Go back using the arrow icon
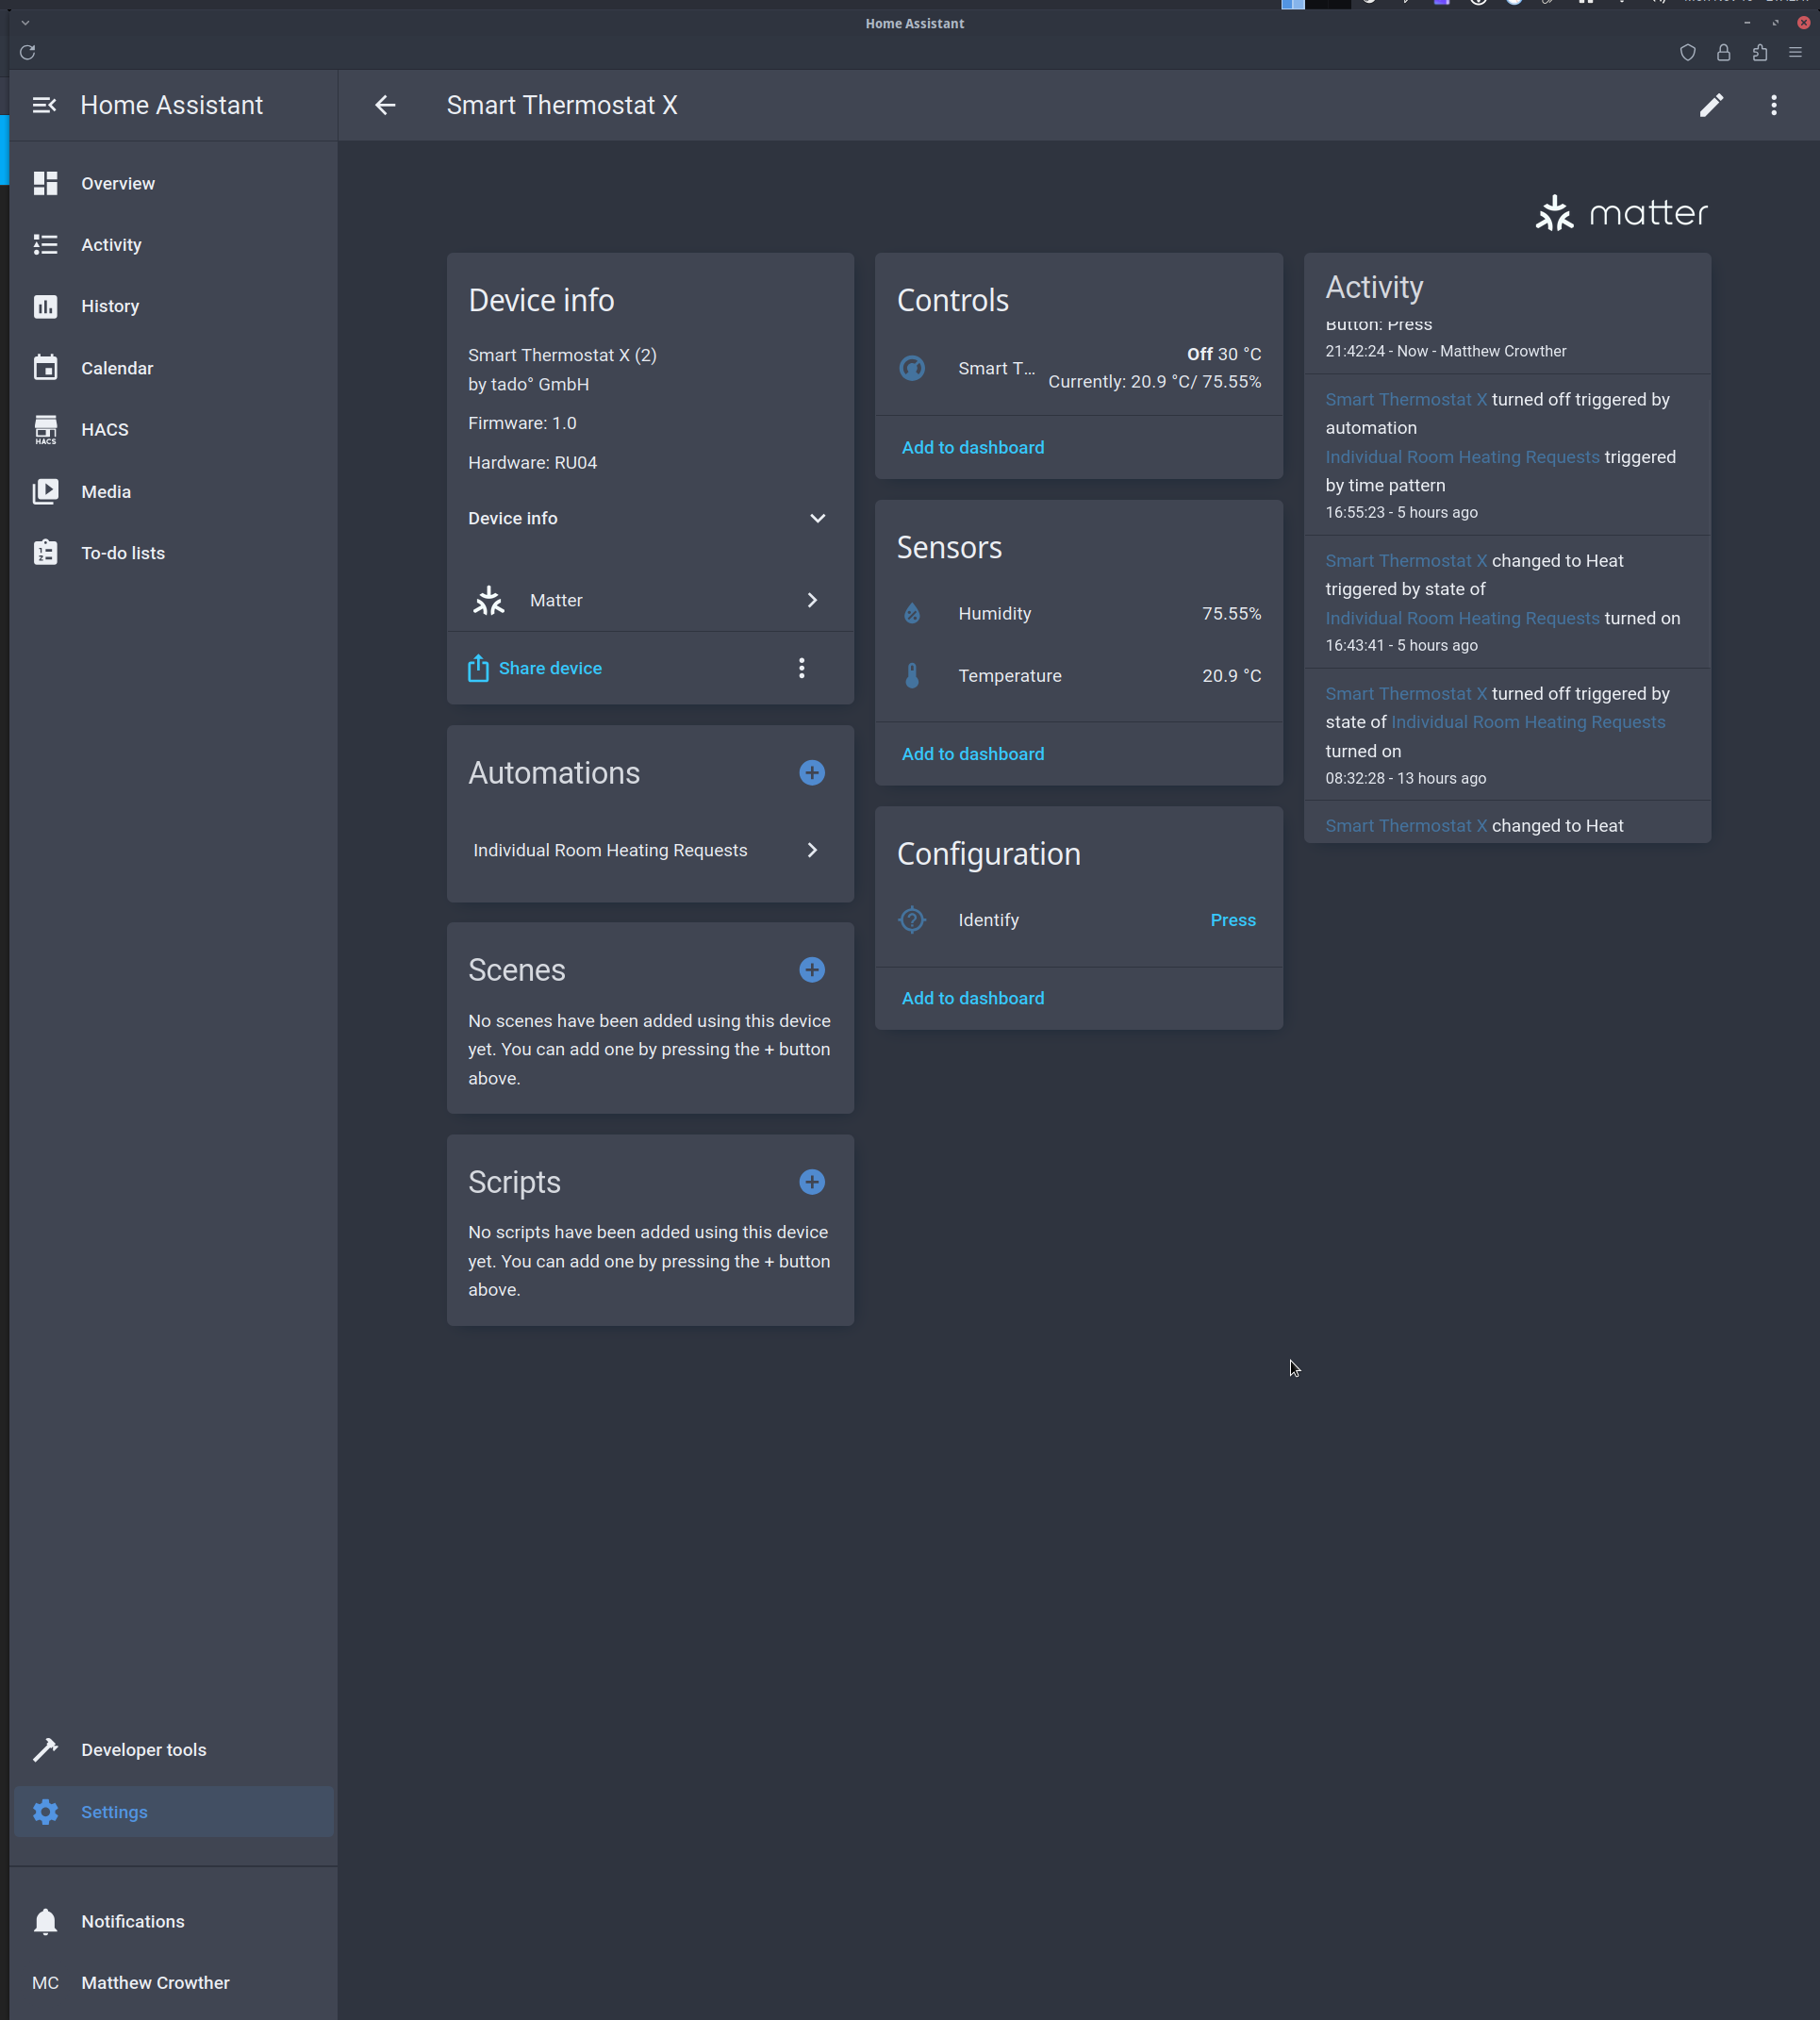This screenshot has height=2020, width=1820. pyautogui.click(x=385, y=105)
